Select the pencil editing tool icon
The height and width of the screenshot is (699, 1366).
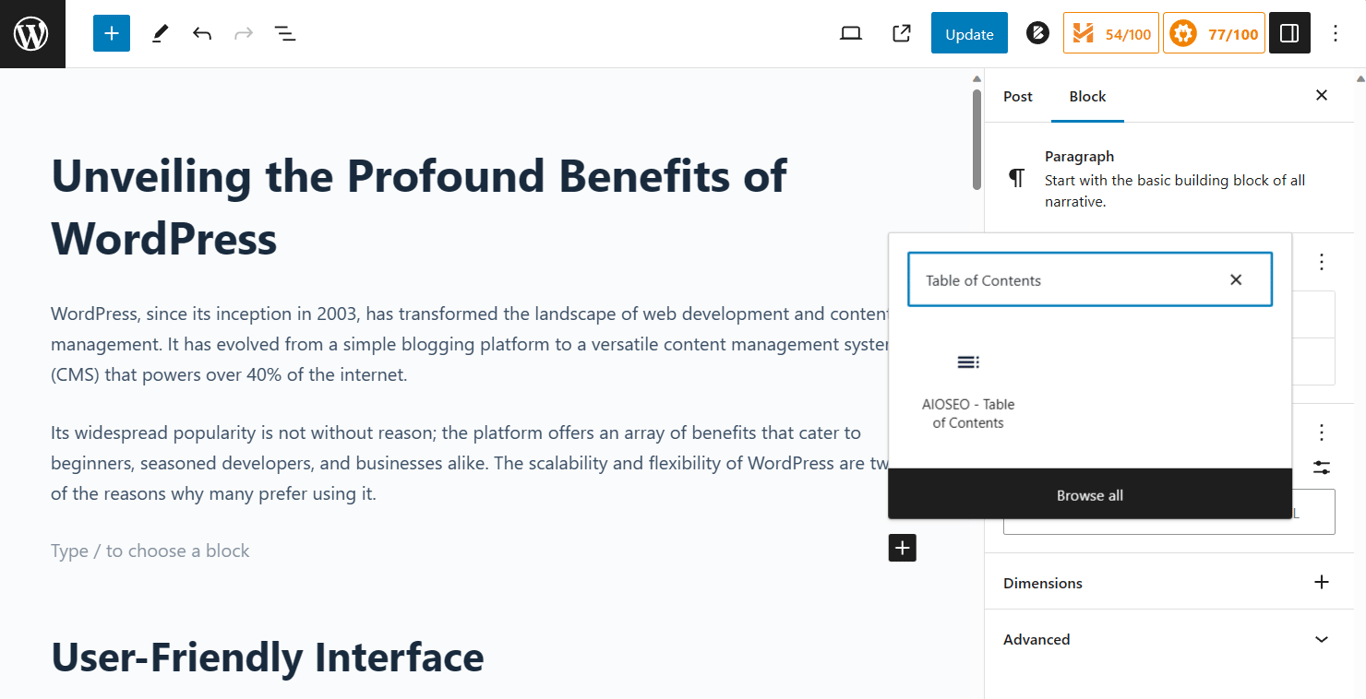(159, 33)
